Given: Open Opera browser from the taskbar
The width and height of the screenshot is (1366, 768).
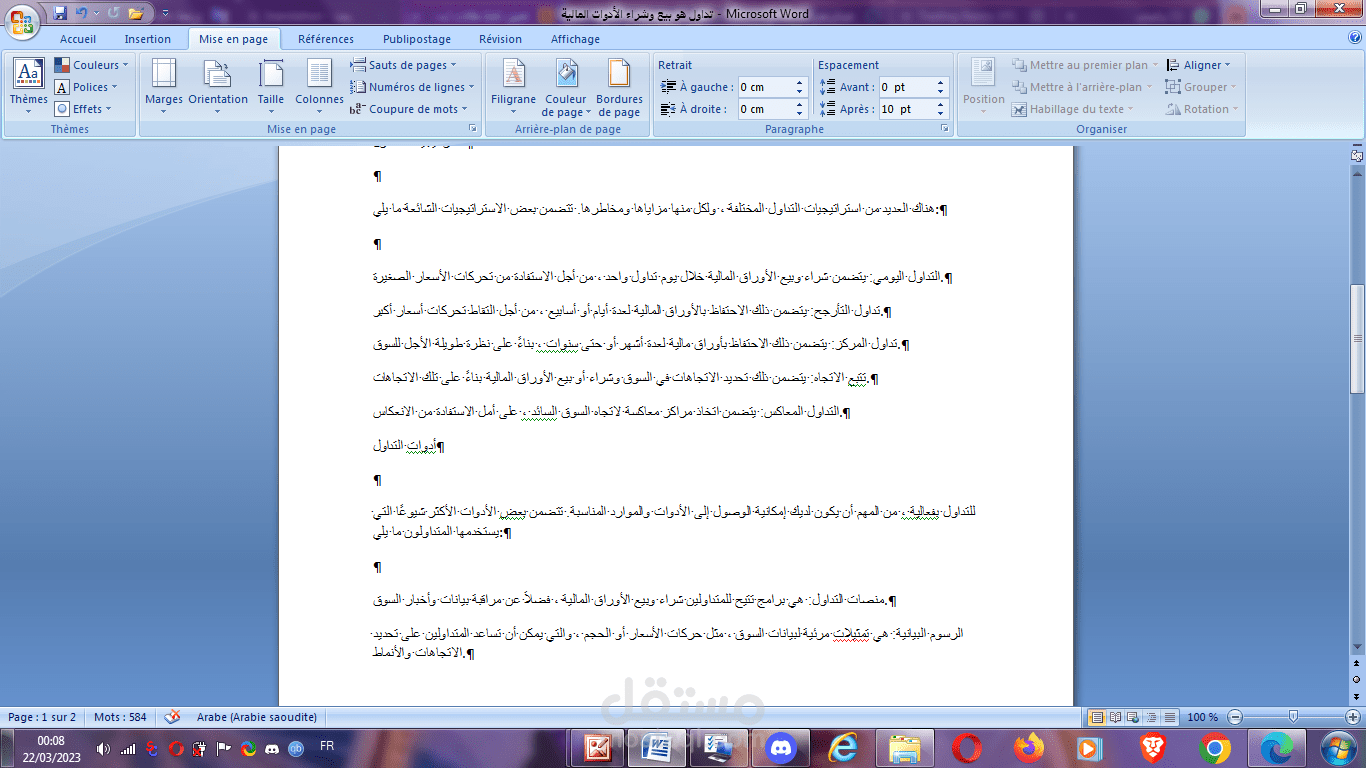Looking at the screenshot, I should pos(966,748).
